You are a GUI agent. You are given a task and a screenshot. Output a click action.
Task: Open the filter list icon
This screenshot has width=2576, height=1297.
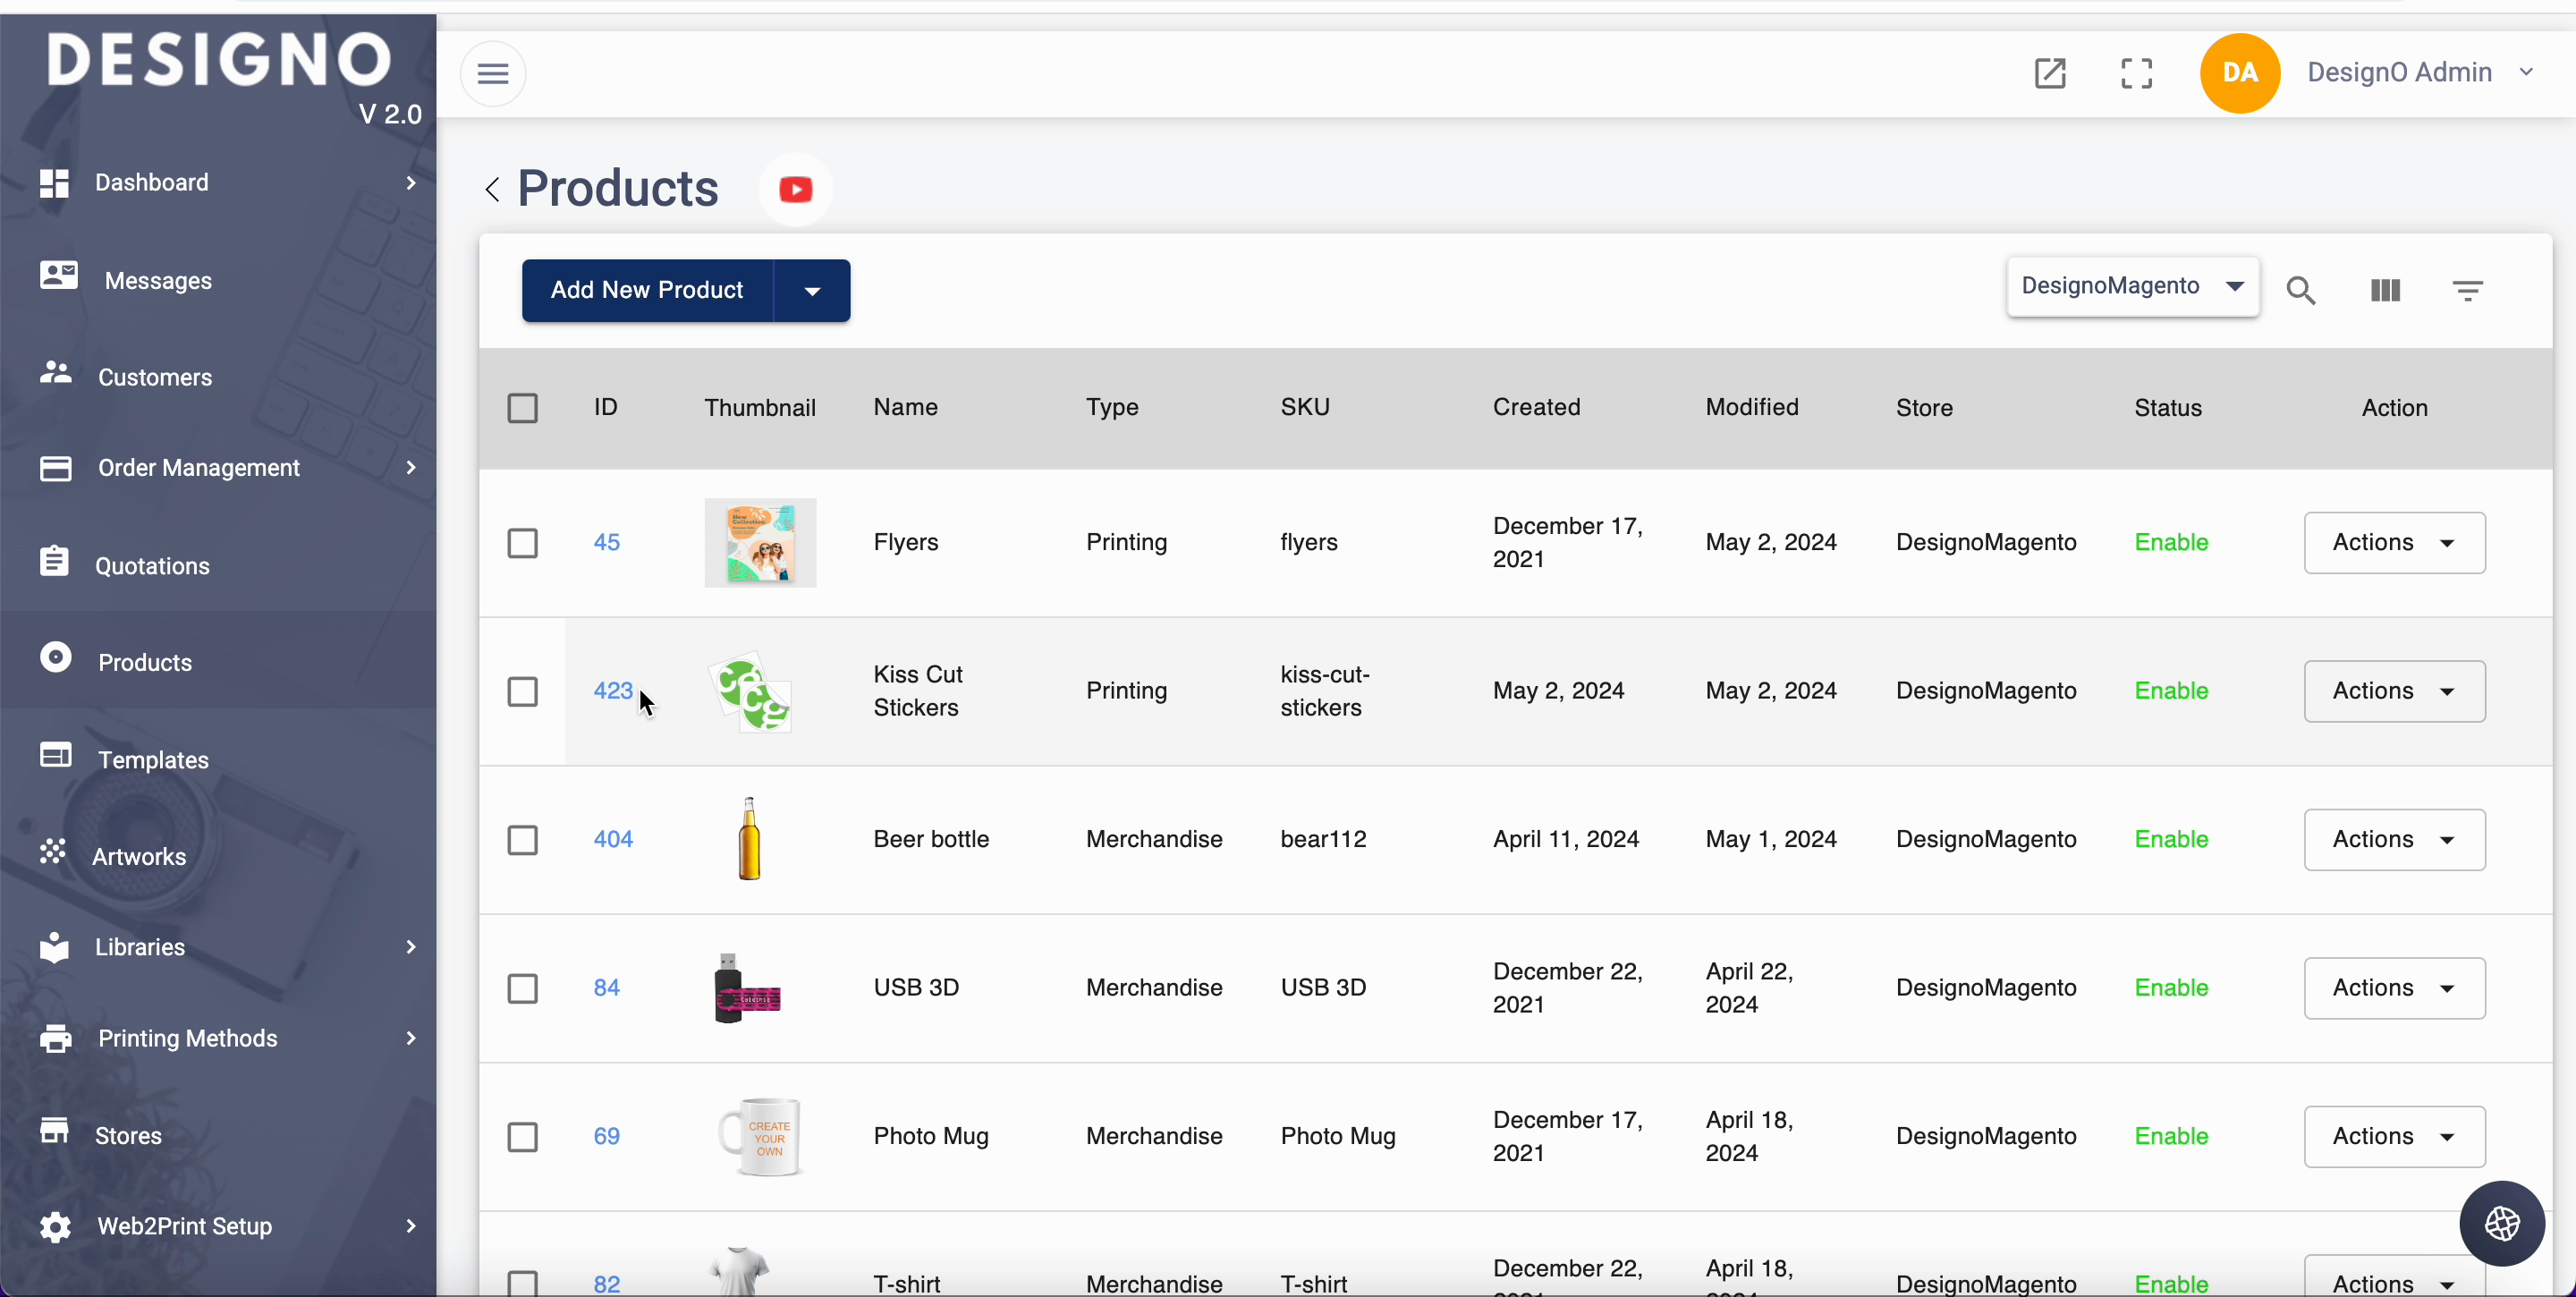click(x=2467, y=290)
